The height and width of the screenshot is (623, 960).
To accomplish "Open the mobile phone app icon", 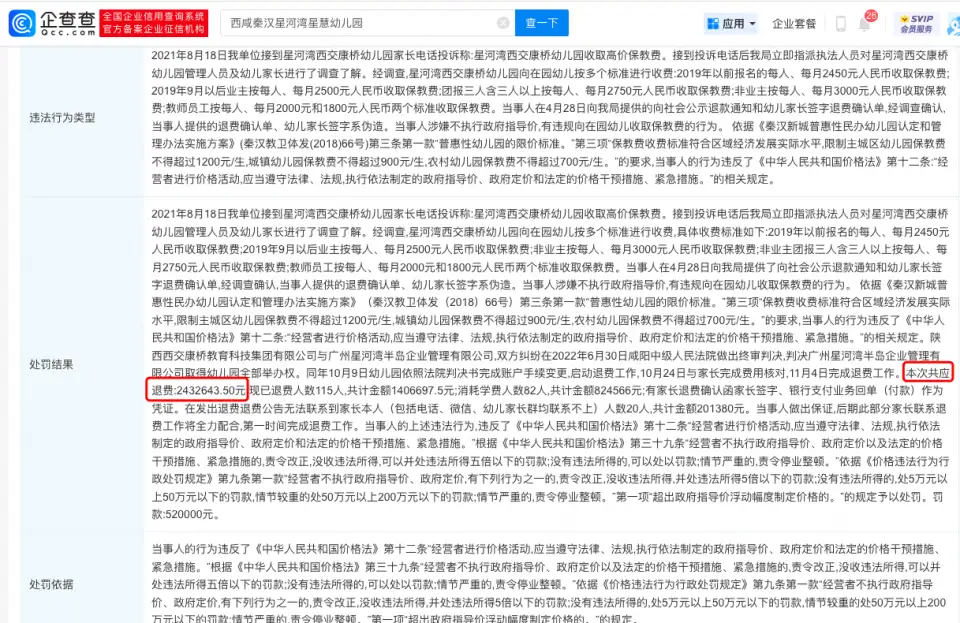I will coord(839,23).
